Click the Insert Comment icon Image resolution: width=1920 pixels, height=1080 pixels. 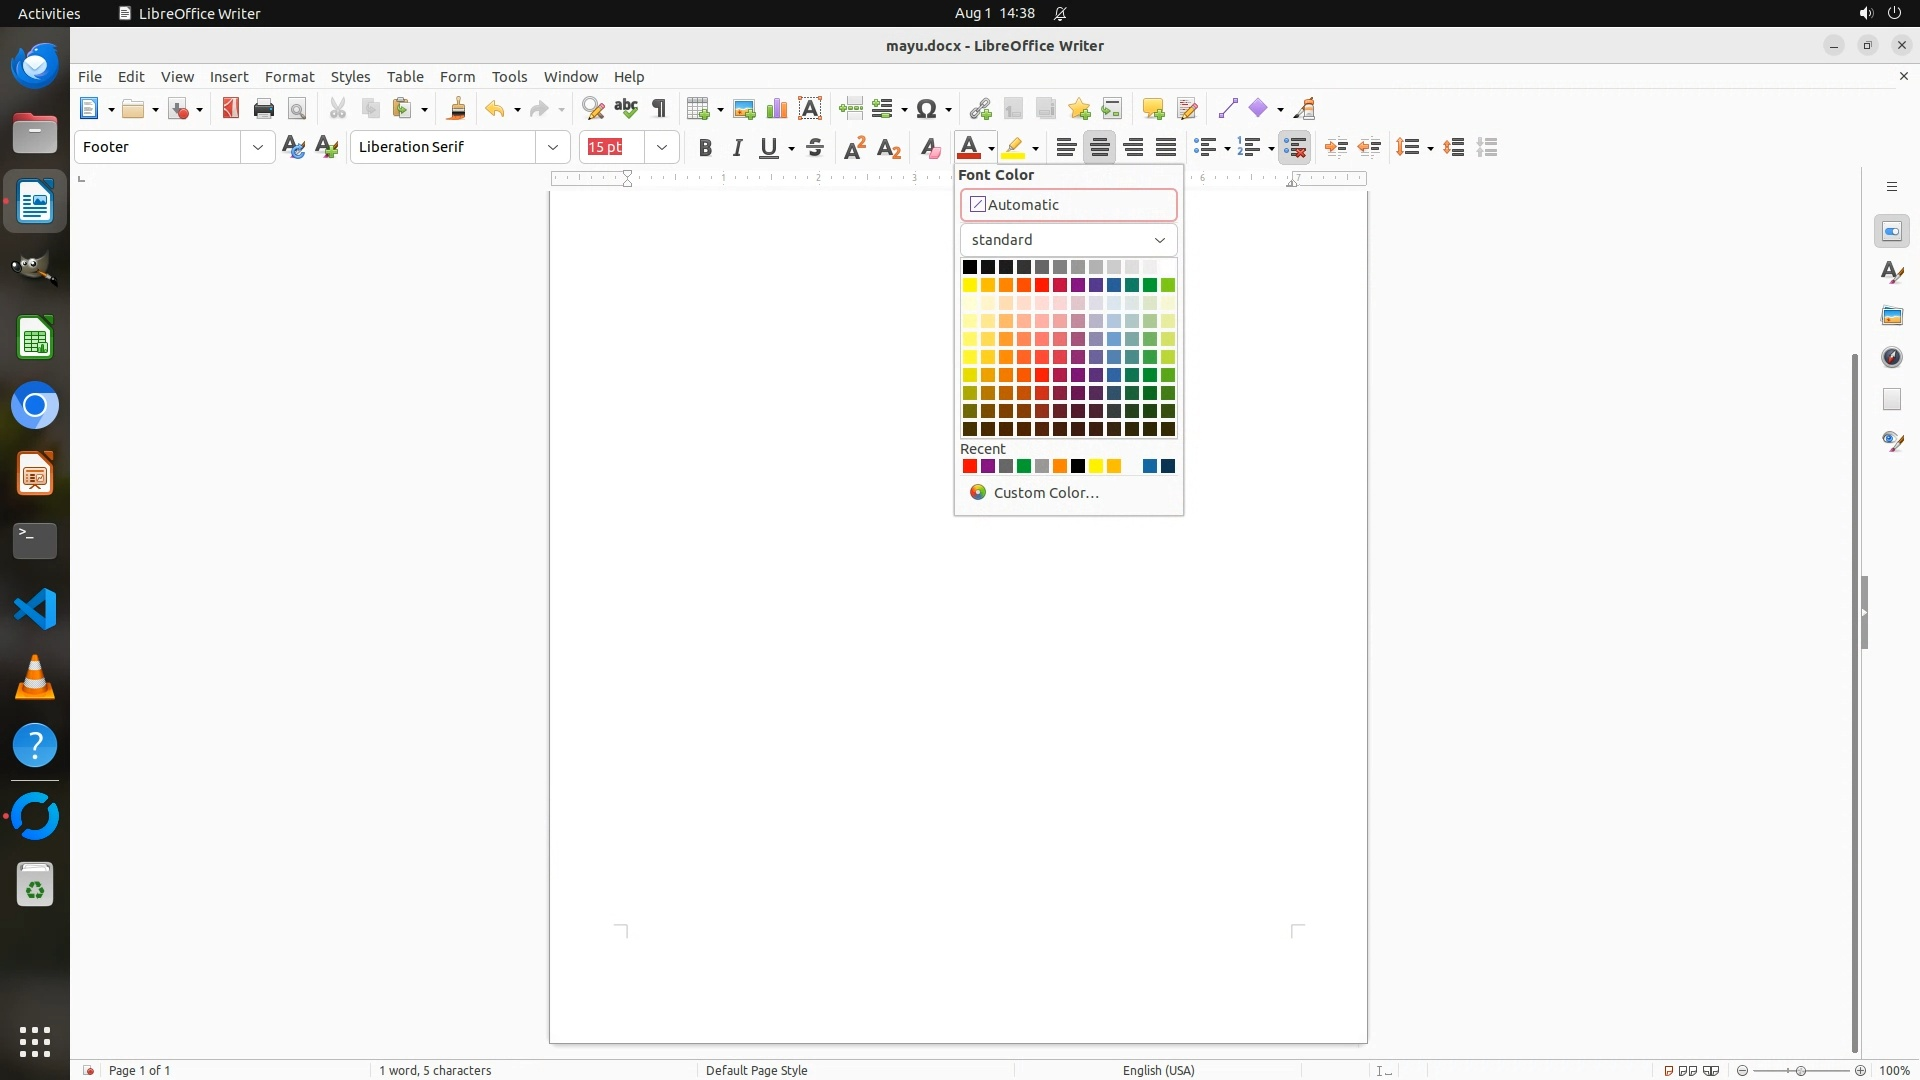[x=1153, y=109]
